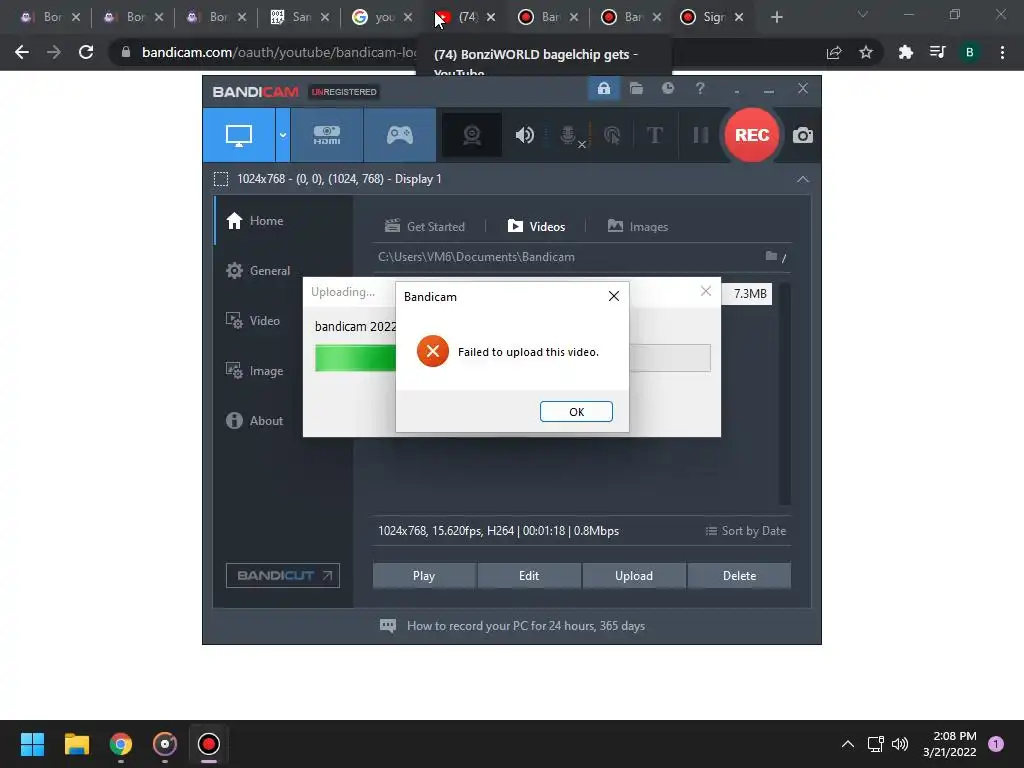Open File Explorer from taskbar
The height and width of the screenshot is (768, 1024).
[76, 744]
